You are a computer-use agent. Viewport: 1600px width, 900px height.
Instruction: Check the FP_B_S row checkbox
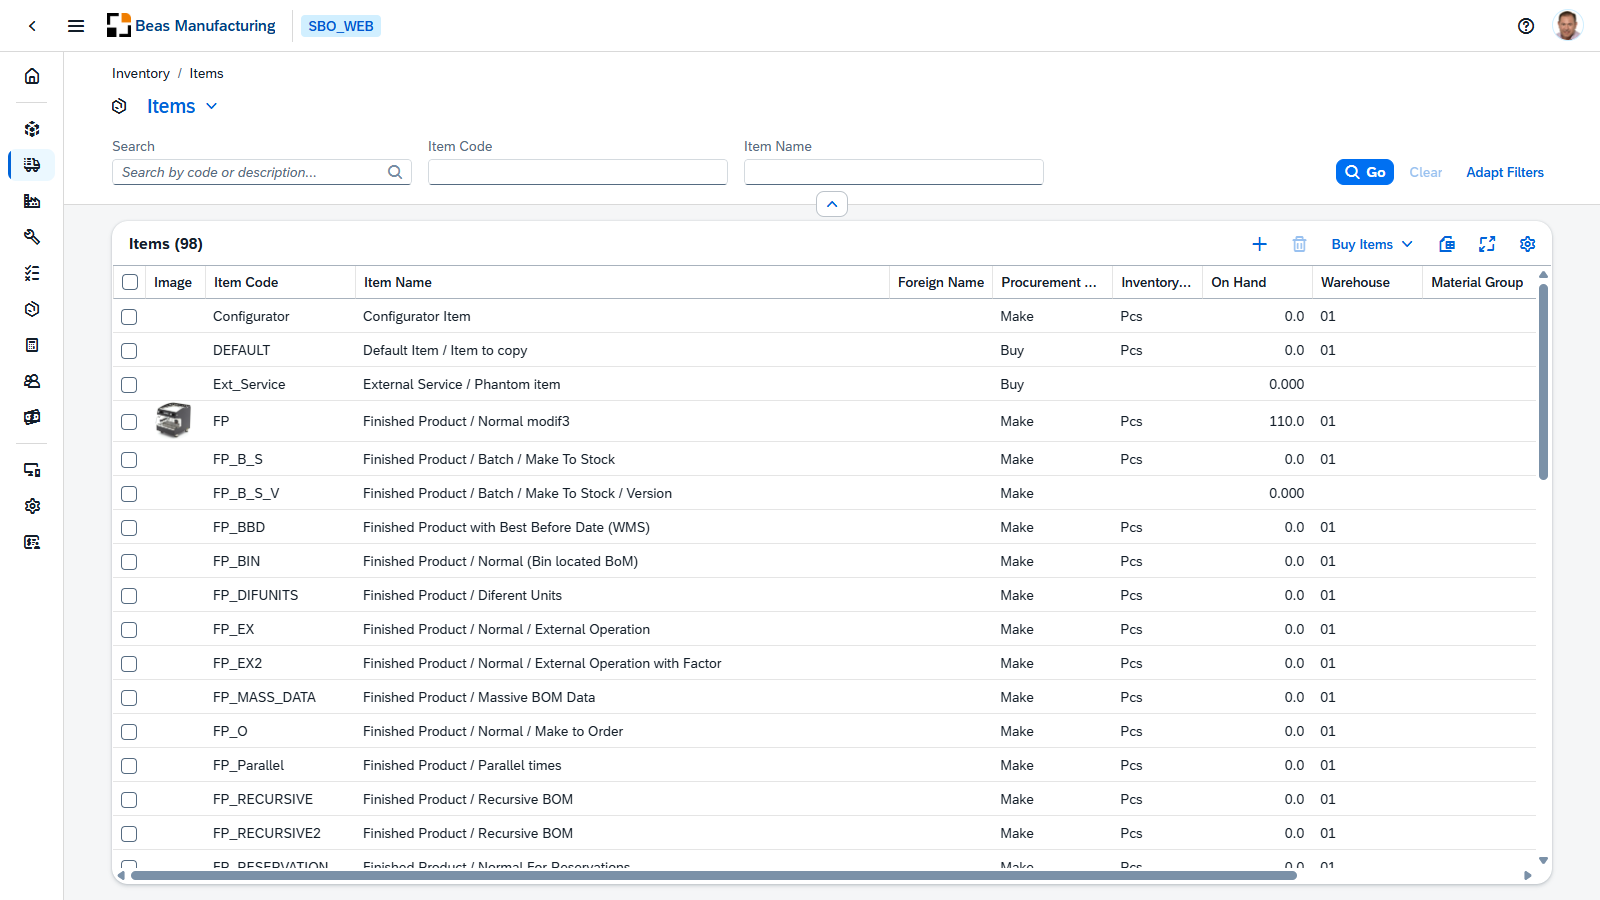point(129,460)
